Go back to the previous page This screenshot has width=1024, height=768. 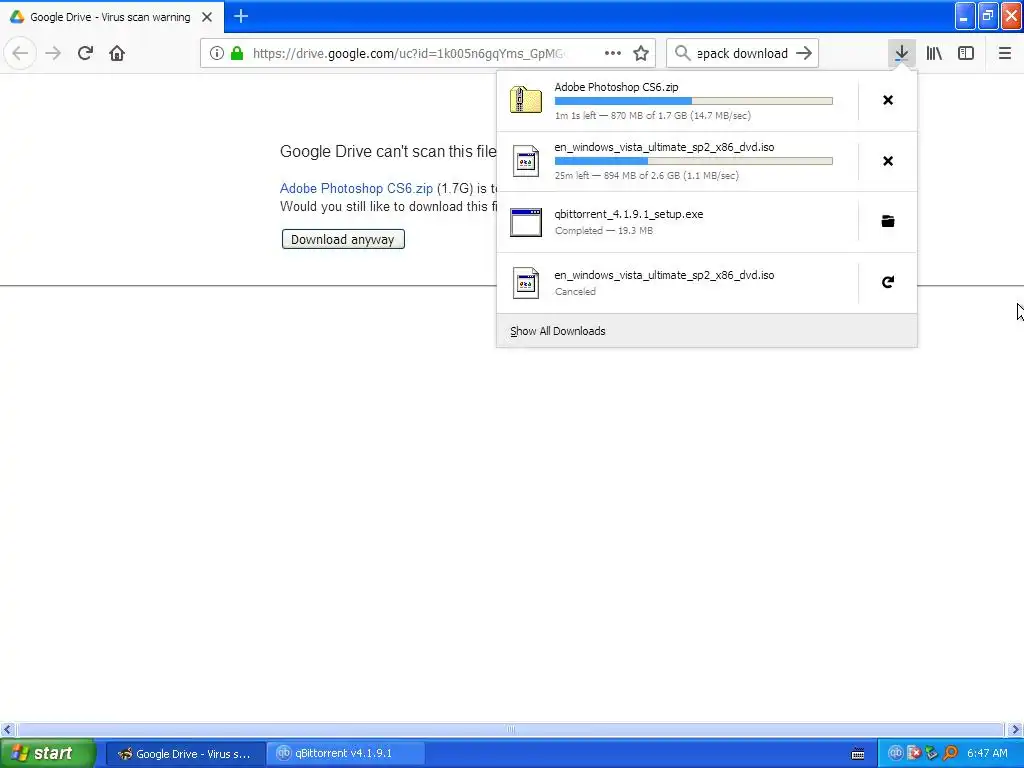(20, 53)
